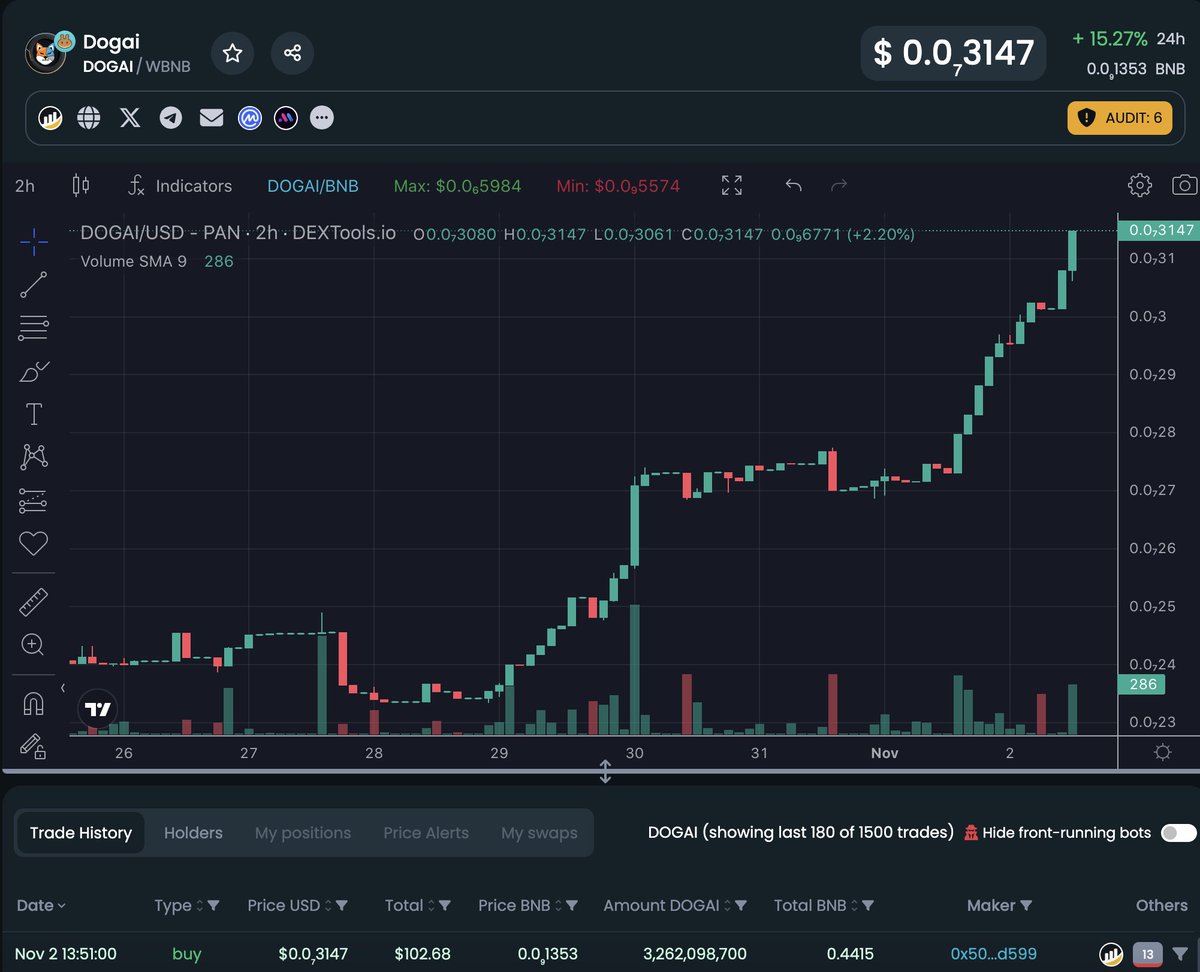Image resolution: width=1200 pixels, height=972 pixels.
Task: Open the Trade History tab
Action: [x=81, y=833]
